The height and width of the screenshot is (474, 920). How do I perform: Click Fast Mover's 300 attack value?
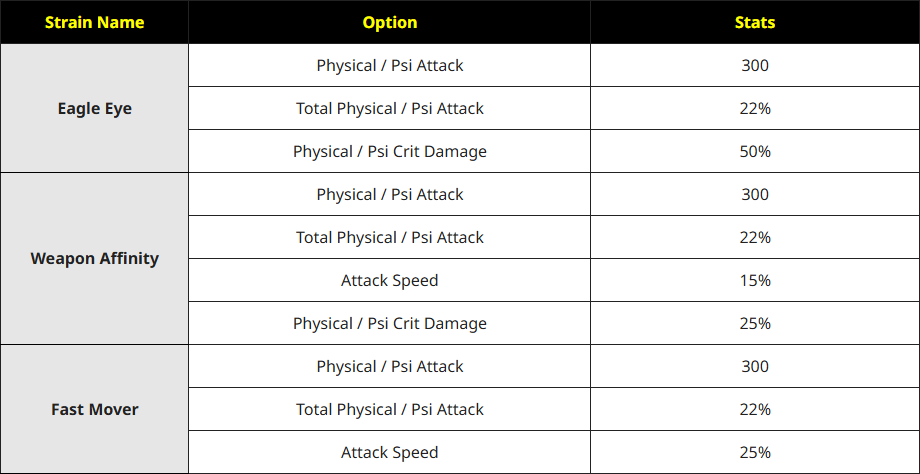[x=755, y=366]
